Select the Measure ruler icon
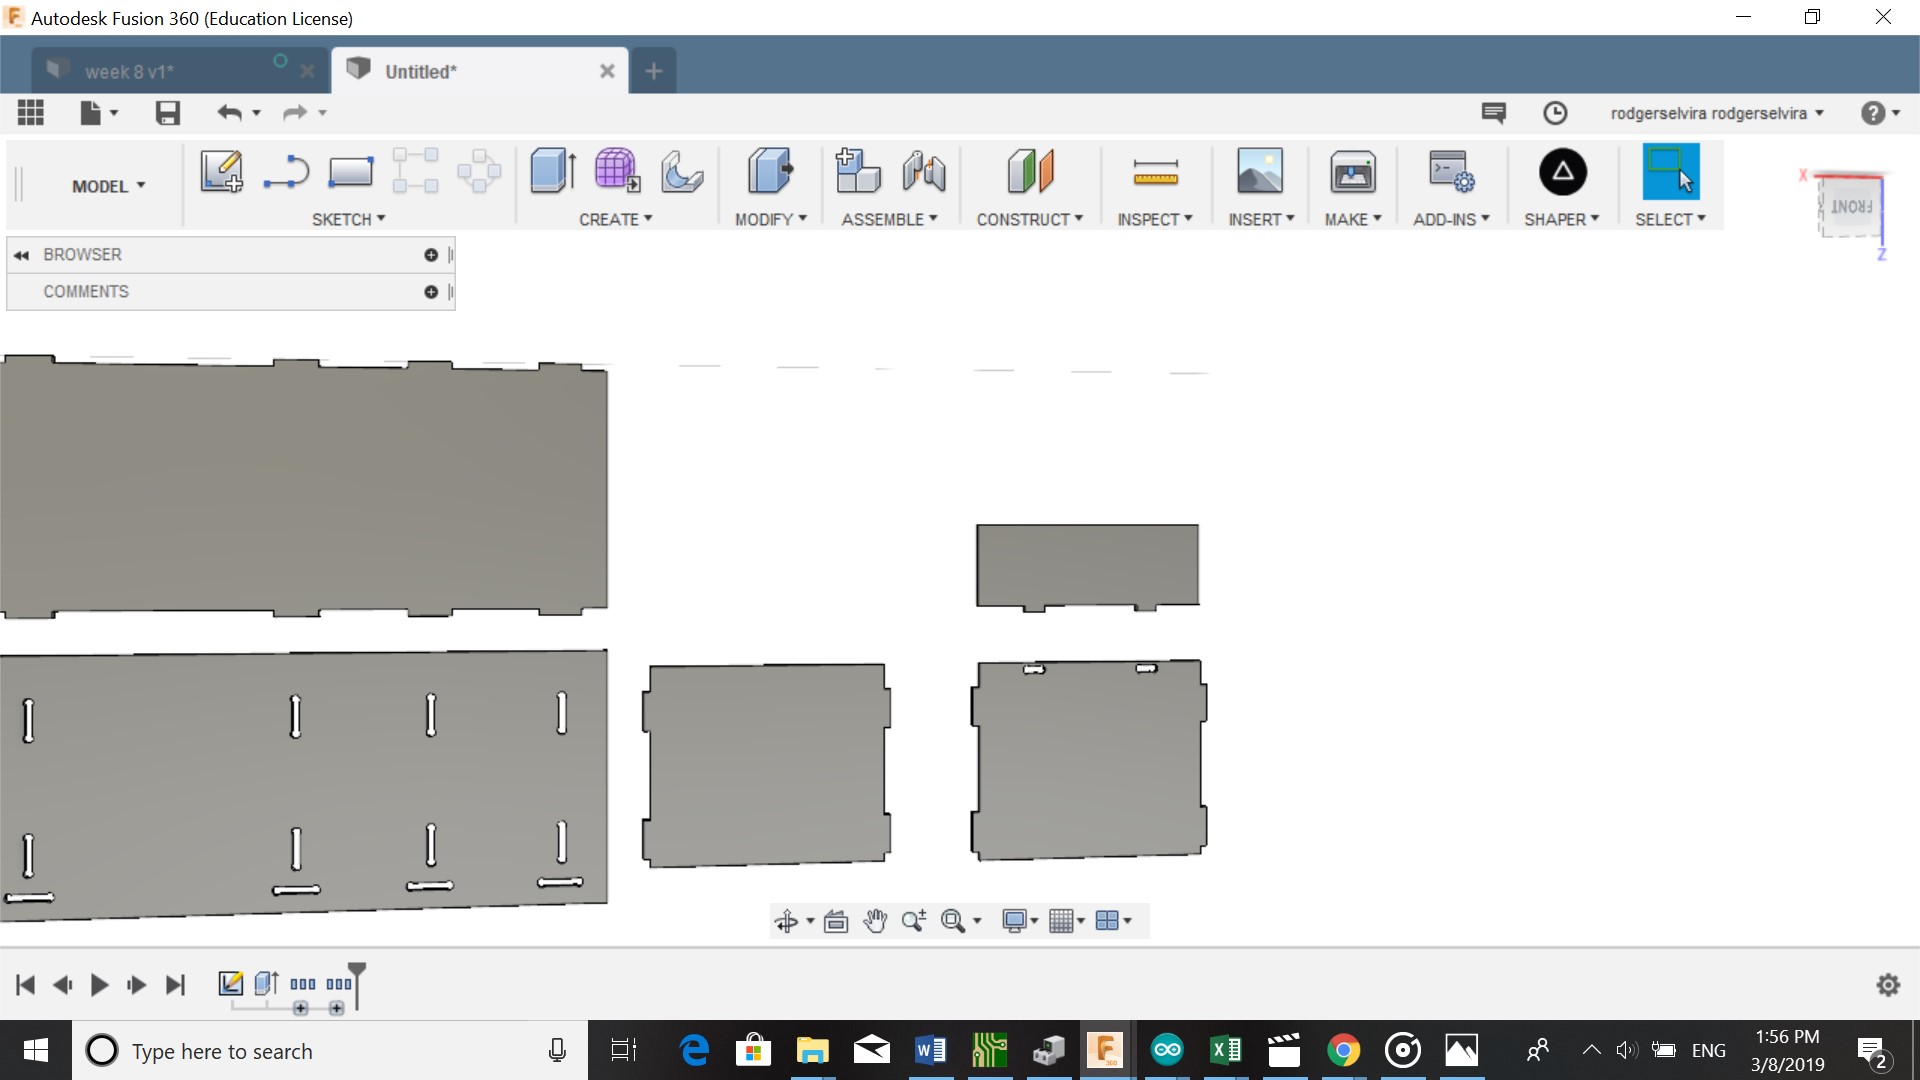 point(1155,172)
